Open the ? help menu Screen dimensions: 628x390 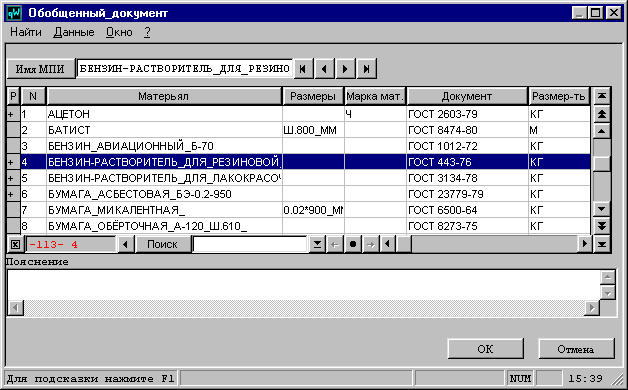point(147,32)
